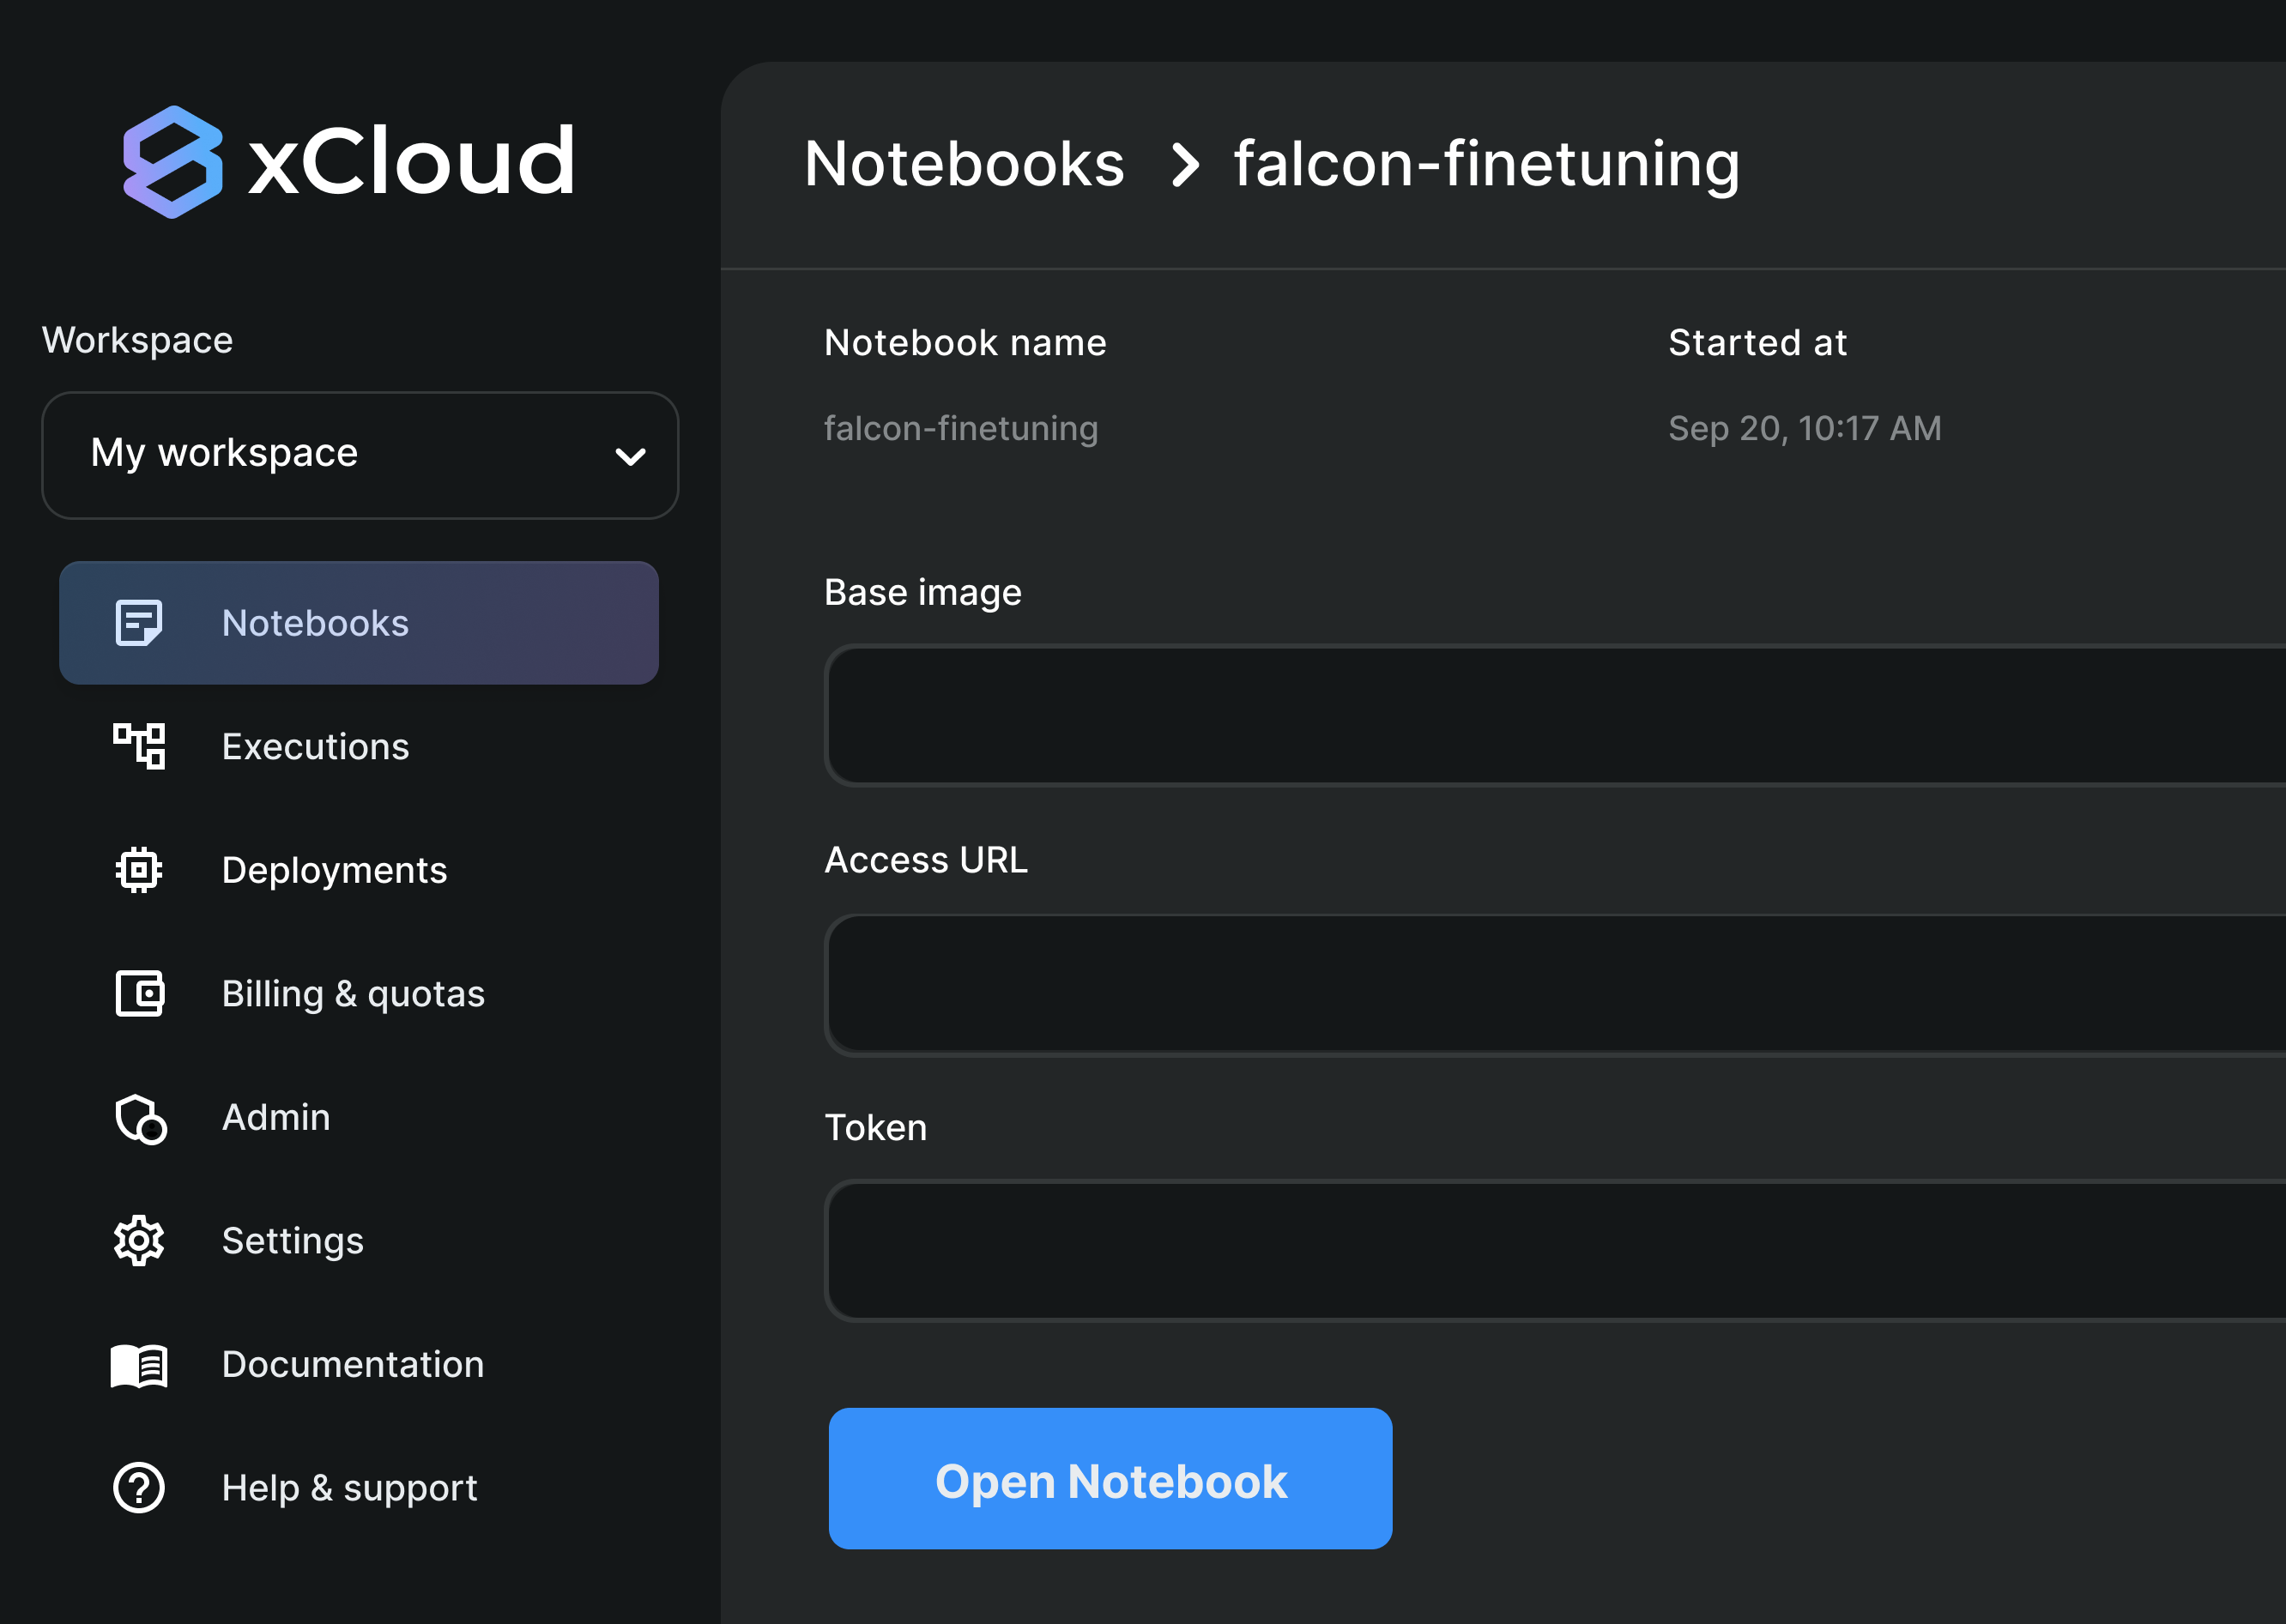Click the Billing & quotas wallet icon
Screen dimensions: 2286x1624
pyautogui.click(x=138, y=993)
